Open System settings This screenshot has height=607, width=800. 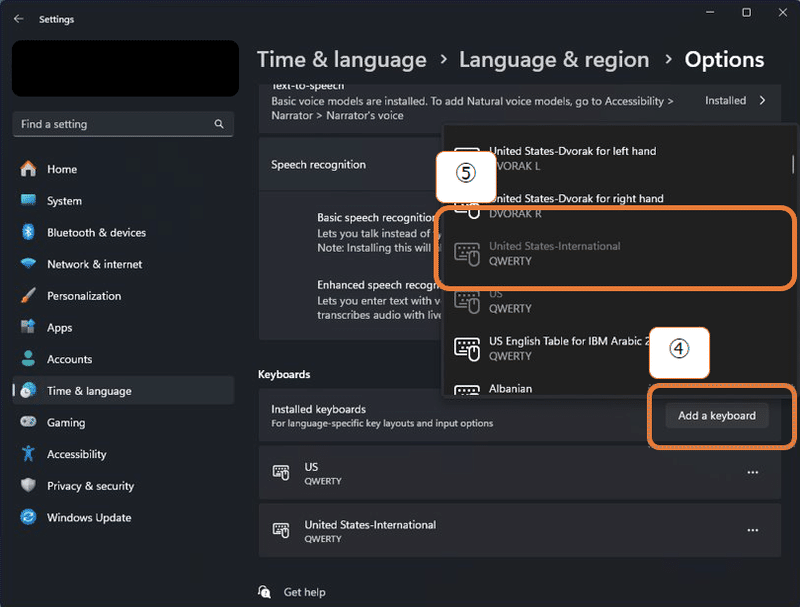[x=123, y=200]
